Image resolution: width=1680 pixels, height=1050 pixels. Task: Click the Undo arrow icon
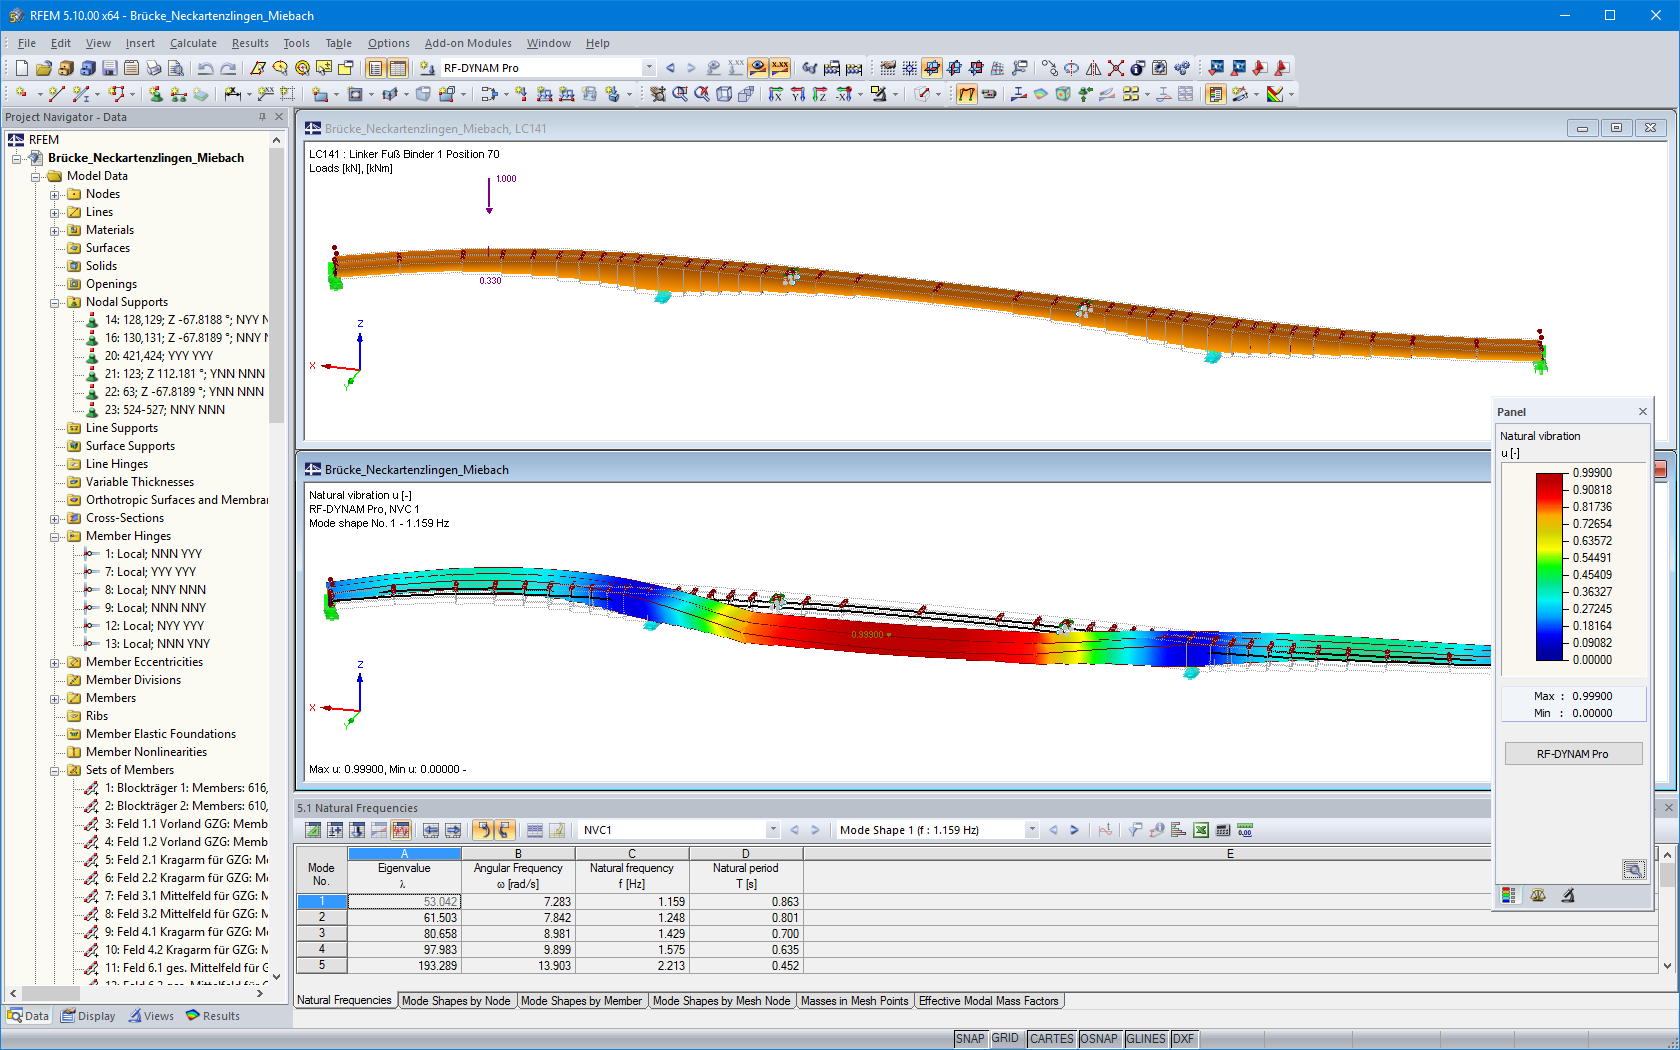click(205, 68)
